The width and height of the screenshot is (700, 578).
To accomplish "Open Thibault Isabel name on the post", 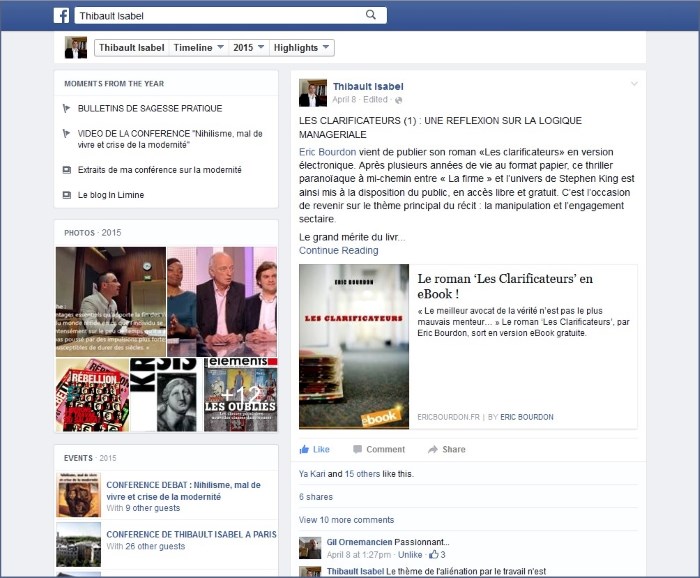I will 368,87.
